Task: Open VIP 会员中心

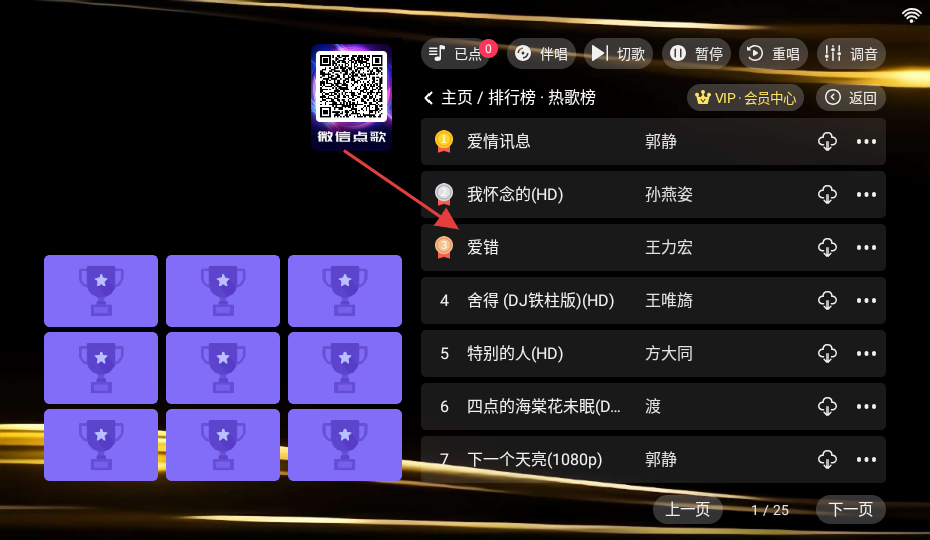Action: click(746, 98)
